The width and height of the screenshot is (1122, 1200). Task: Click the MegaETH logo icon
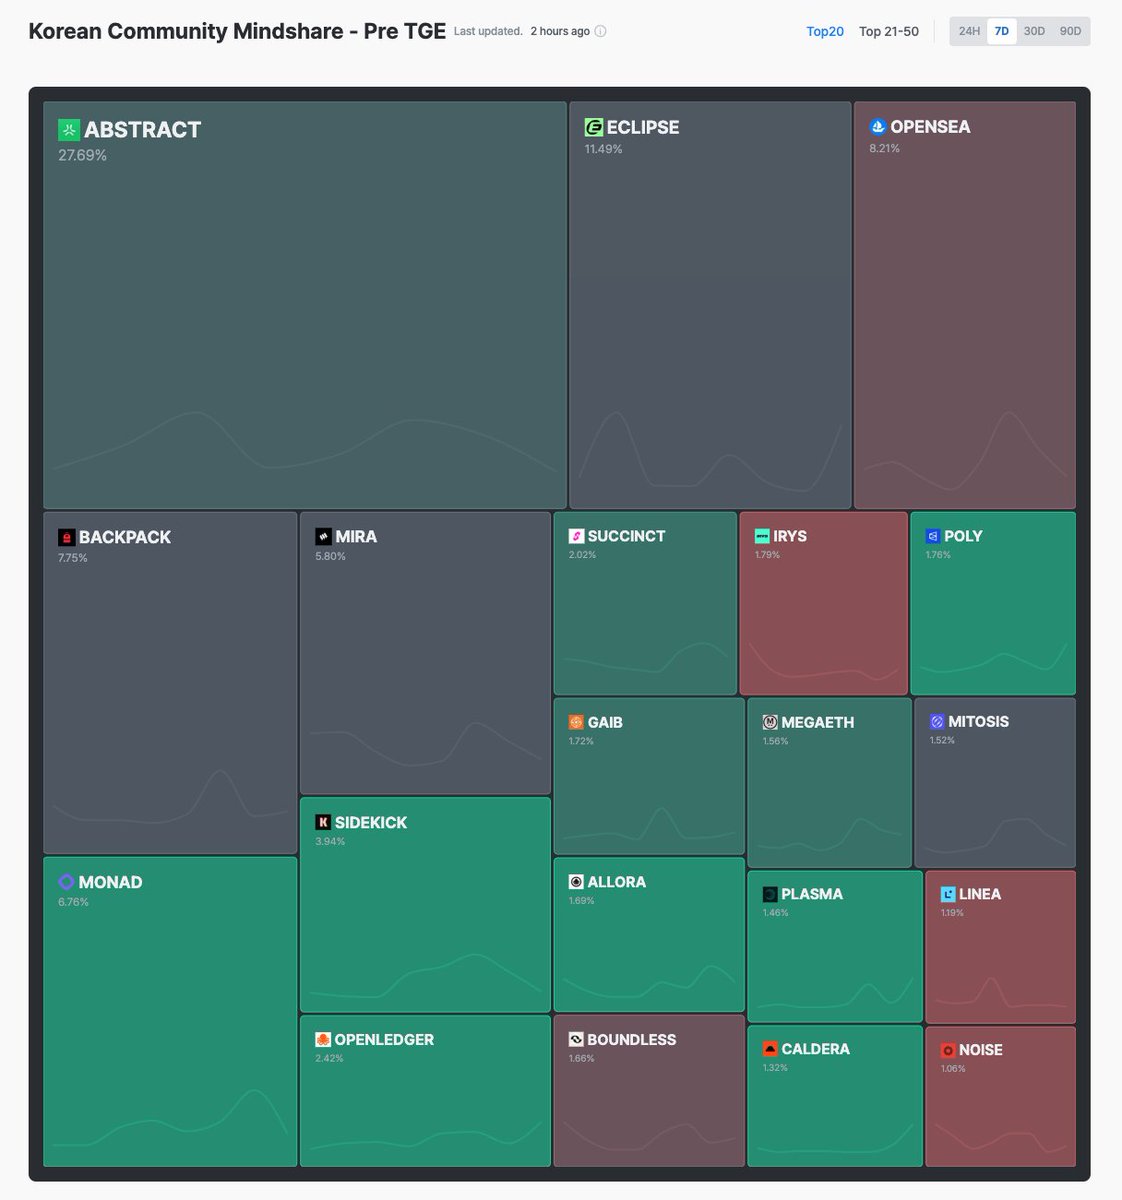770,722
